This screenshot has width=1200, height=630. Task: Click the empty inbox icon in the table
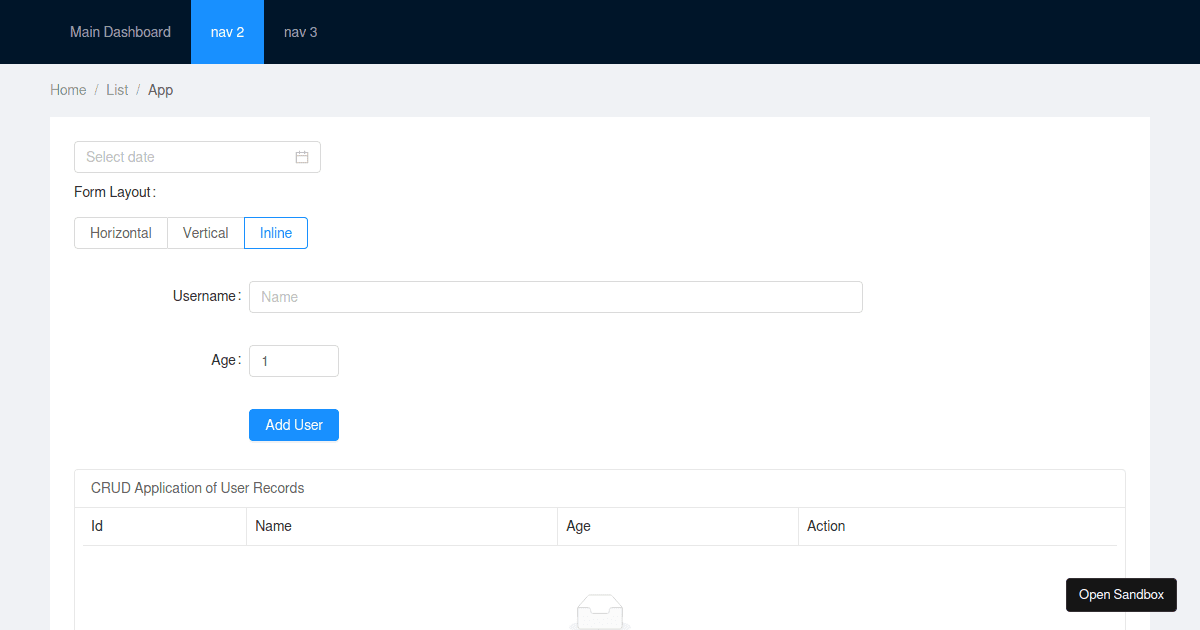coord(599,612)
